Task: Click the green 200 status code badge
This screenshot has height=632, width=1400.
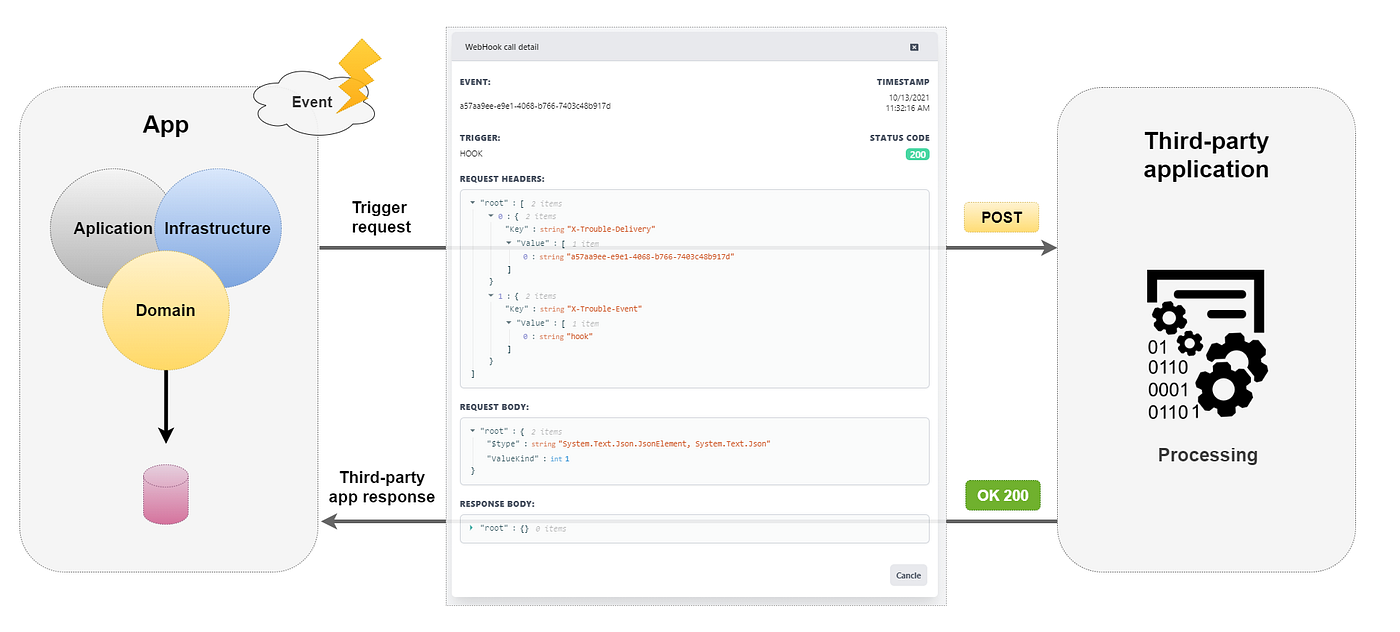Action: pyautogui.click(x=917, y=154)
